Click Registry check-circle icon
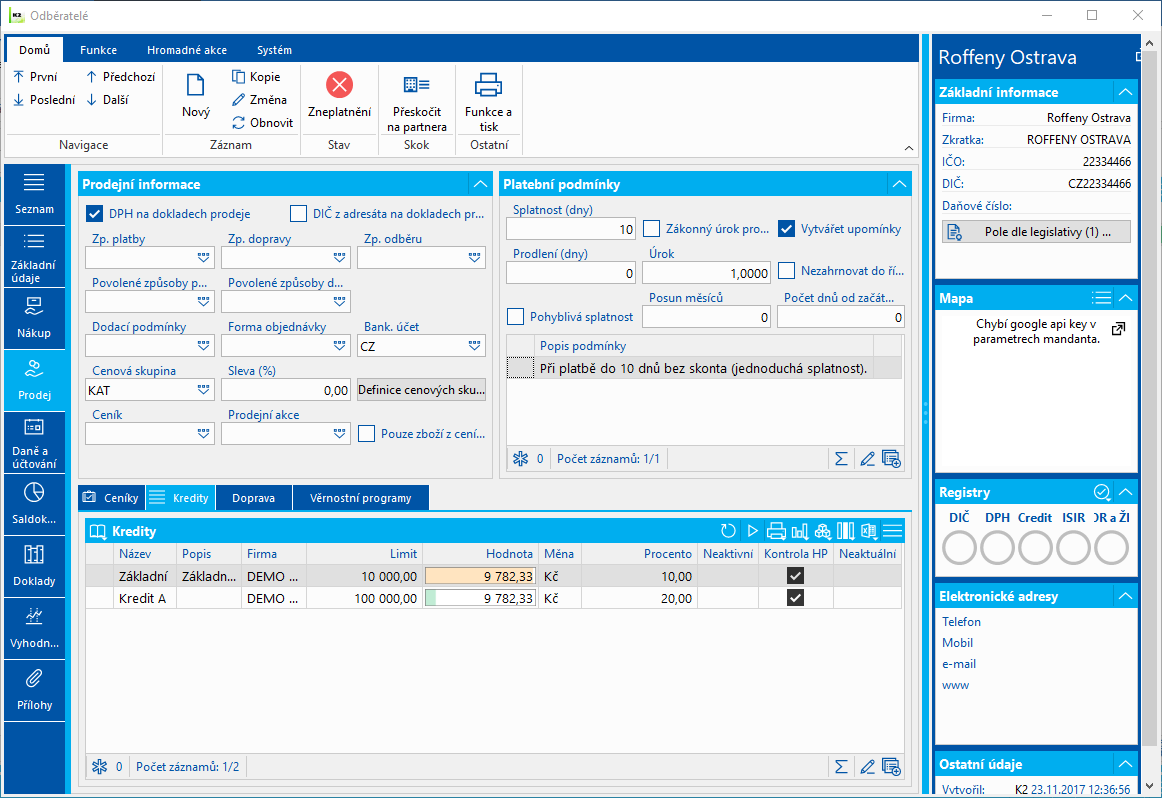Viewport: 1162px width, 798px height. click(1102, 492)
